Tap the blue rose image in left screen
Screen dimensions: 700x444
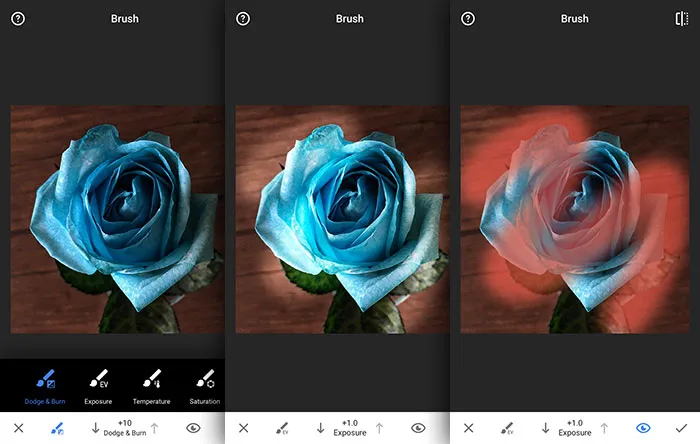click(x=117, y=220)
